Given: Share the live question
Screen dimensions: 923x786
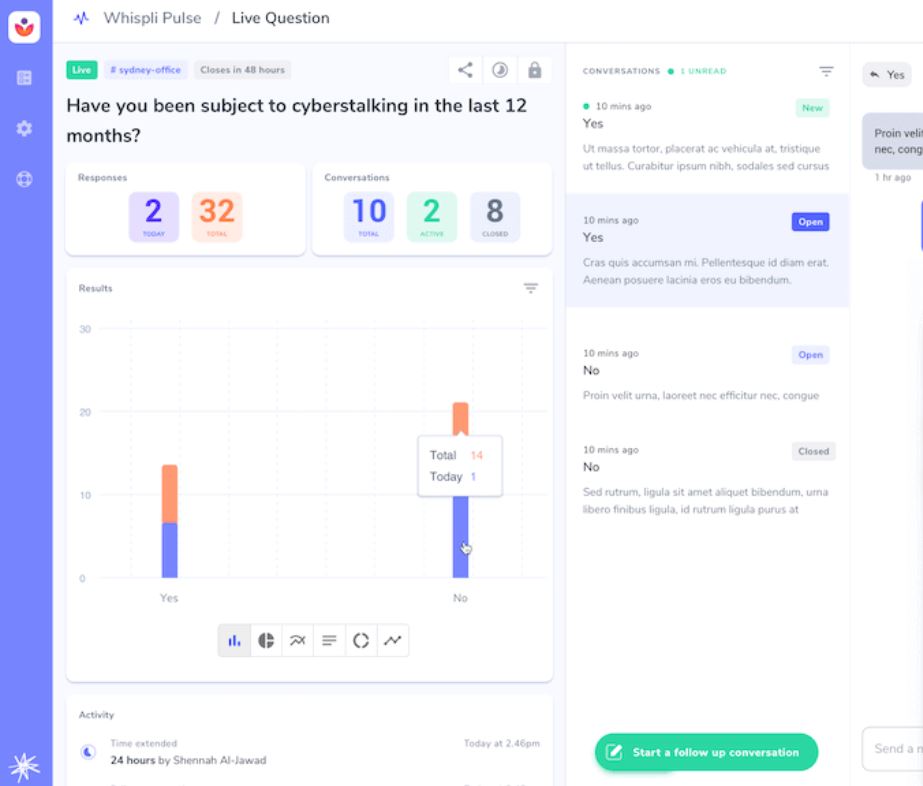Looking at the screenshot, I should 465,70.
